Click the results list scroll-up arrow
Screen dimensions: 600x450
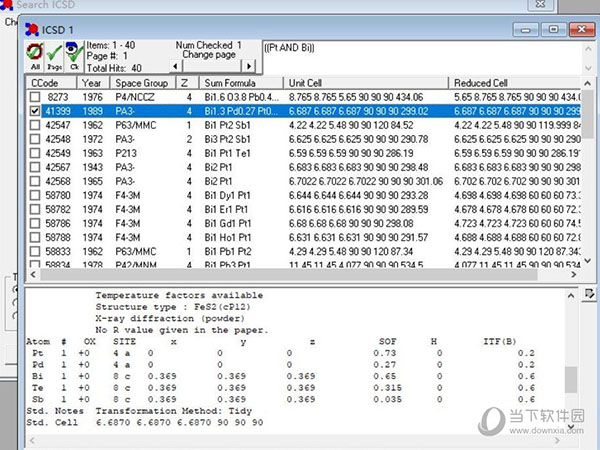click(x=588, y=83)
